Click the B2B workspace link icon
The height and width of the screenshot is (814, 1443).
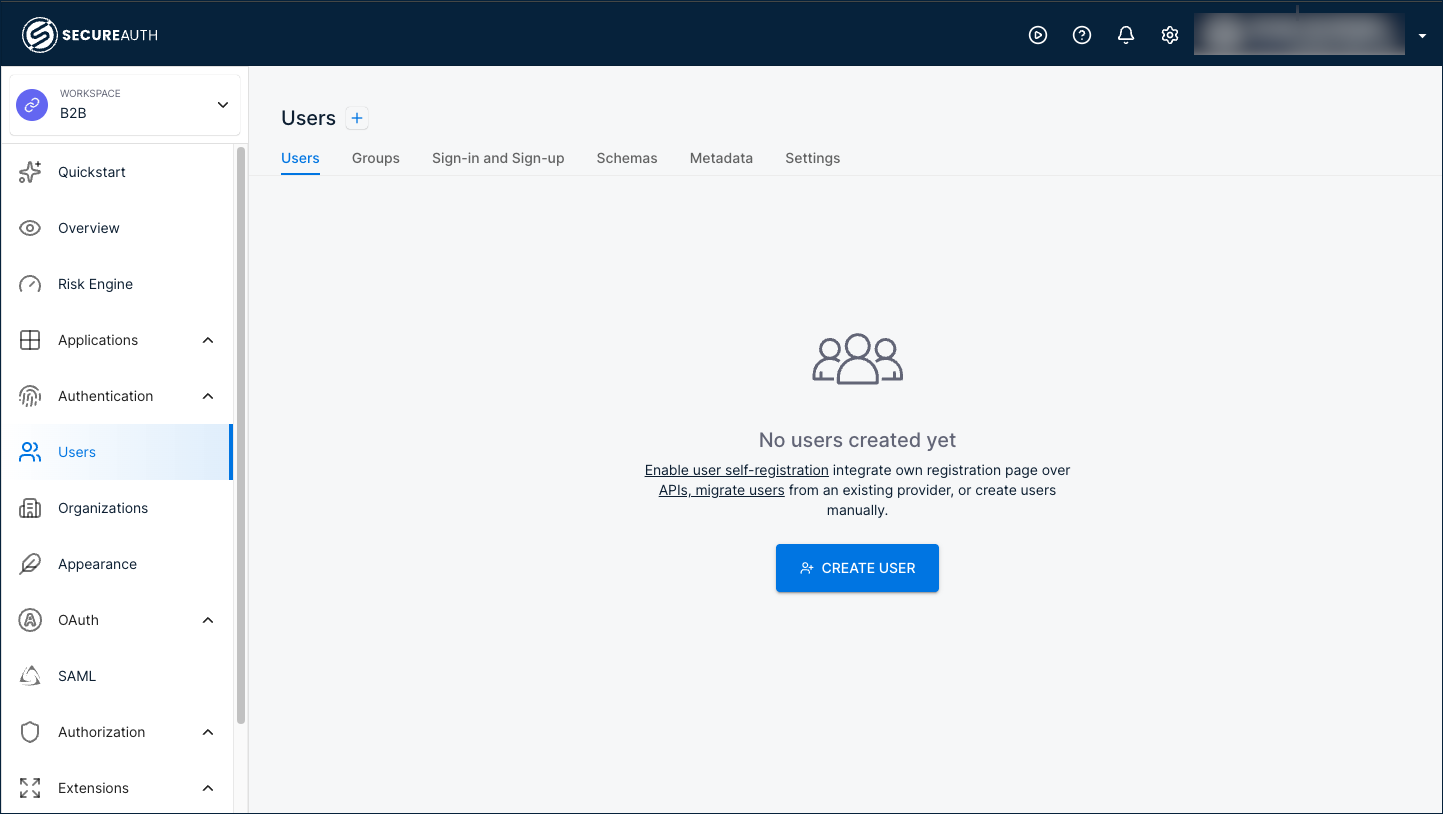32,104
